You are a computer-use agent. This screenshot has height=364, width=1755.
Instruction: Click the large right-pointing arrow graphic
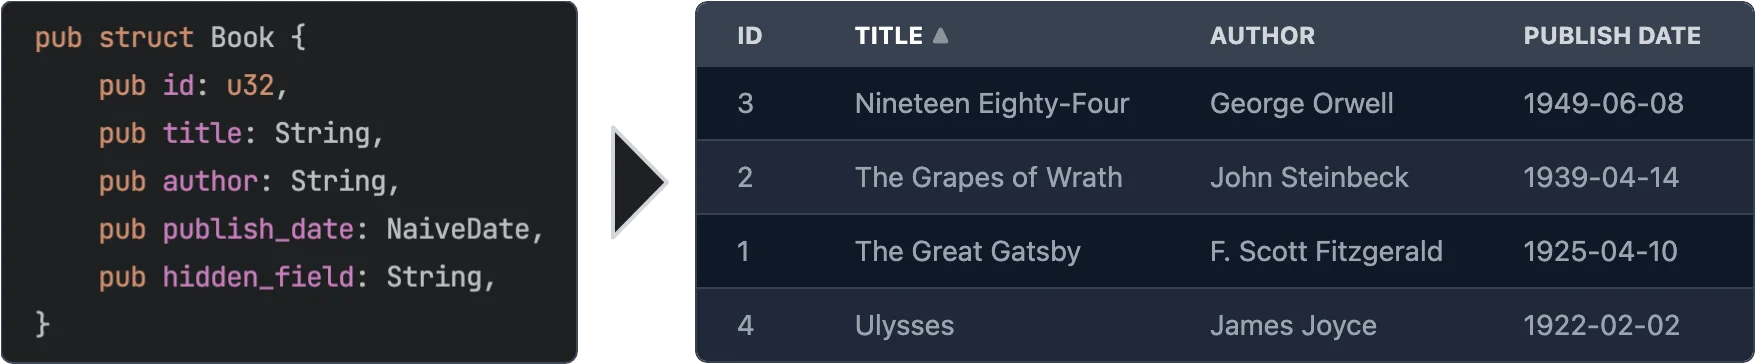[x=639, y=182]
